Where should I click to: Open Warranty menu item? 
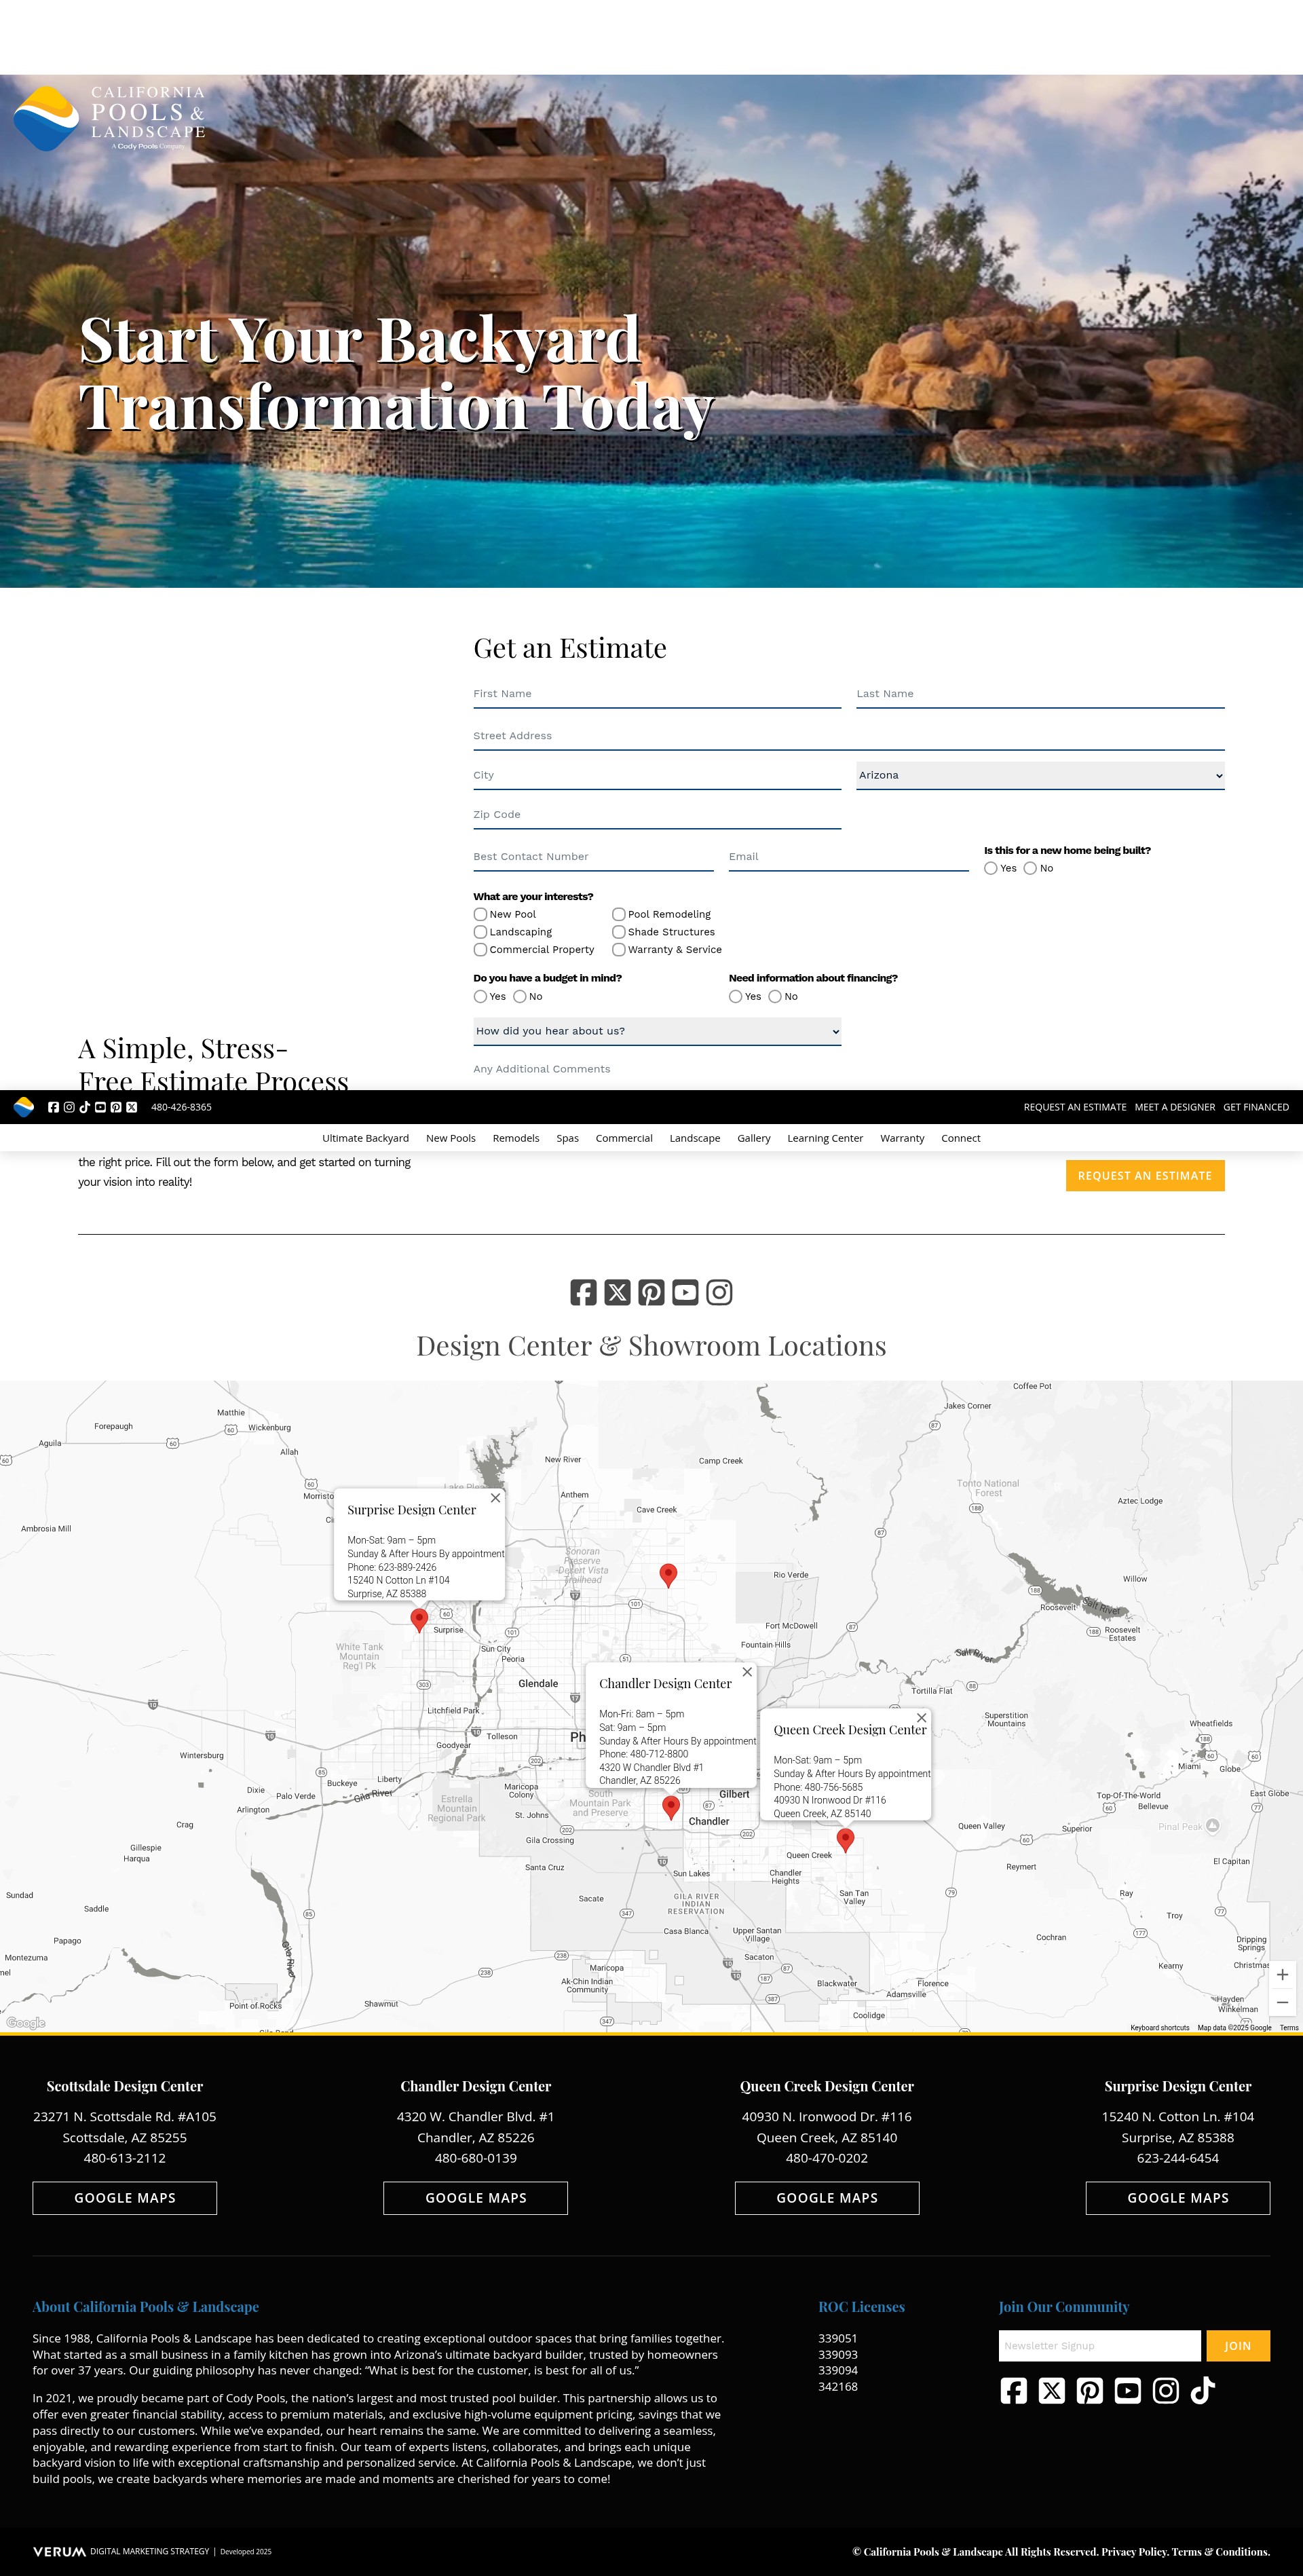click(902, 1138)
